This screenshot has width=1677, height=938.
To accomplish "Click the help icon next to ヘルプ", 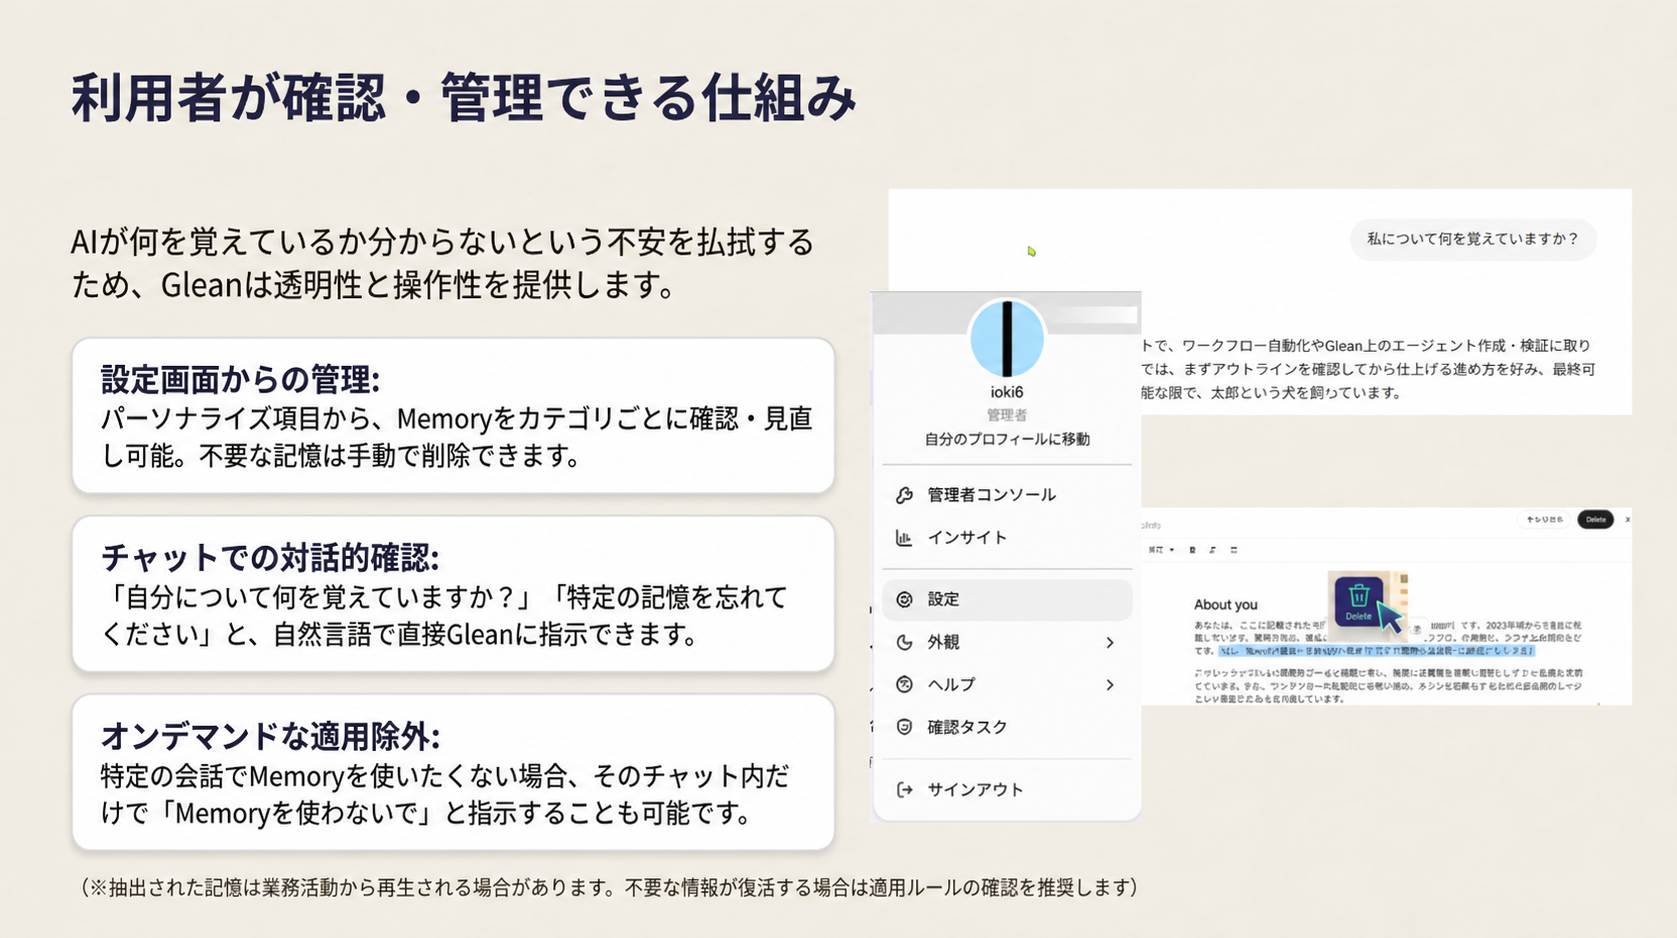I will pyautogui.click(x=904, y=684).
